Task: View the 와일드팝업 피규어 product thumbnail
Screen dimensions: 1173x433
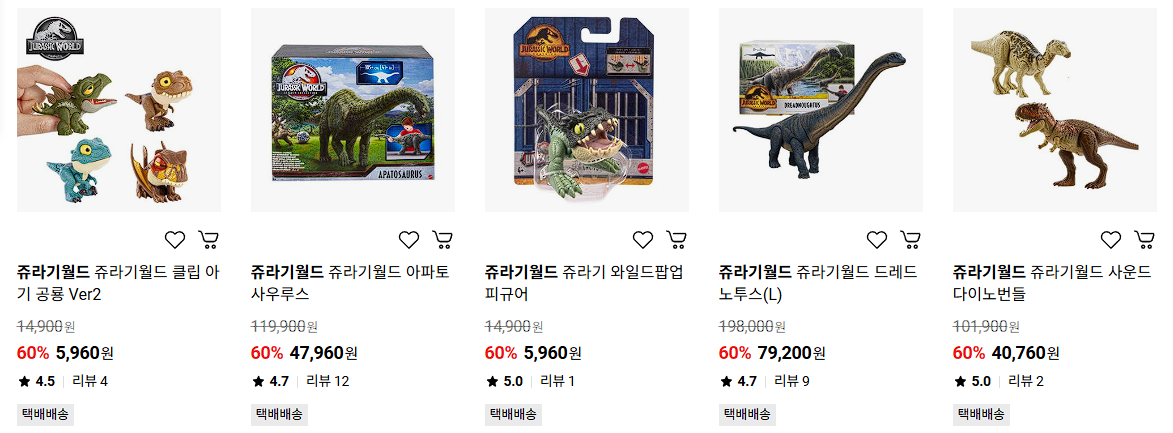Action: [x=587, y=110]
